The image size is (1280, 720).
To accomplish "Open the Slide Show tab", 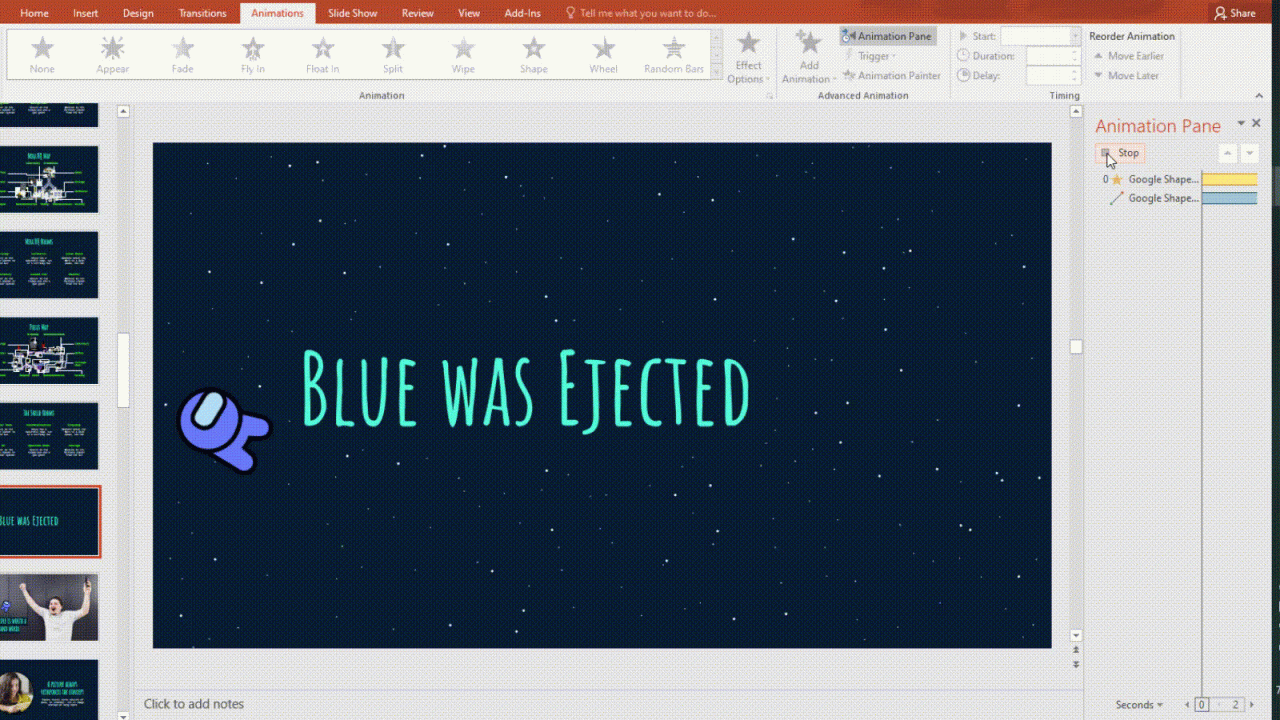I will point(353,13).
